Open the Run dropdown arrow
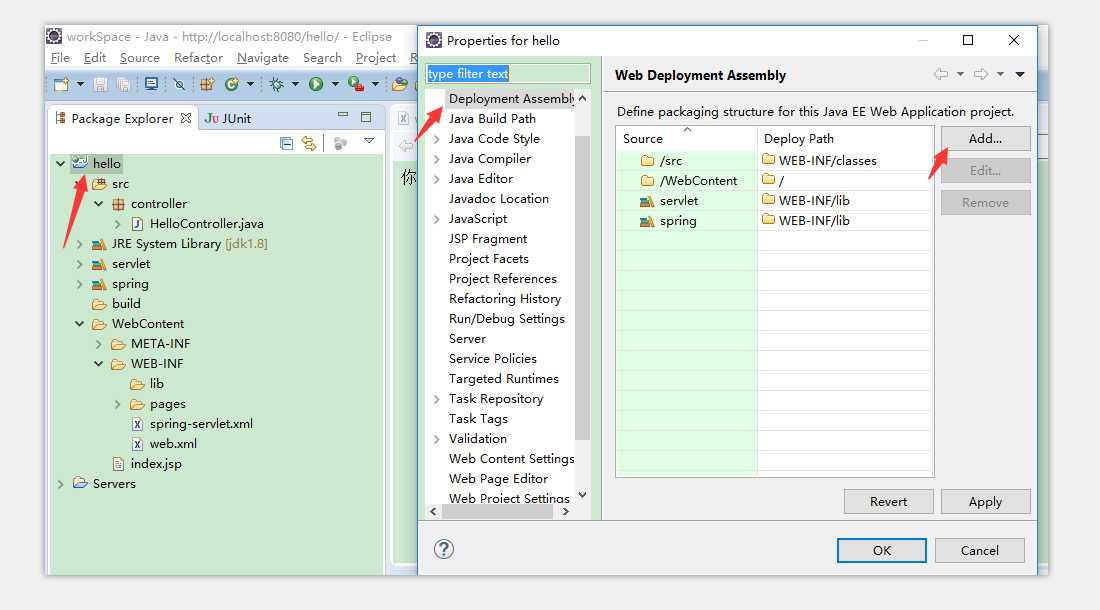The width and height of the screenshot is (1100, 610). (x=335, y=84)
